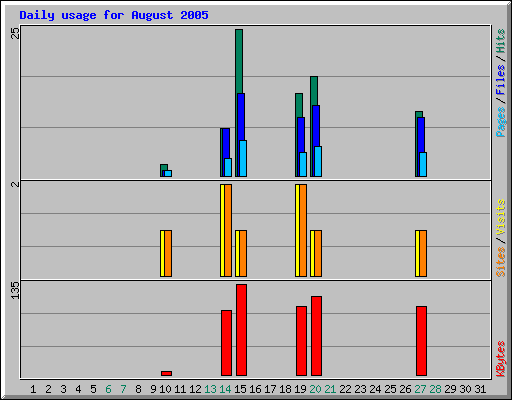Screen dimensions: 512x400
Task: Select the yellow Visits bar for day 14
Action: click(x=222, y=230)
